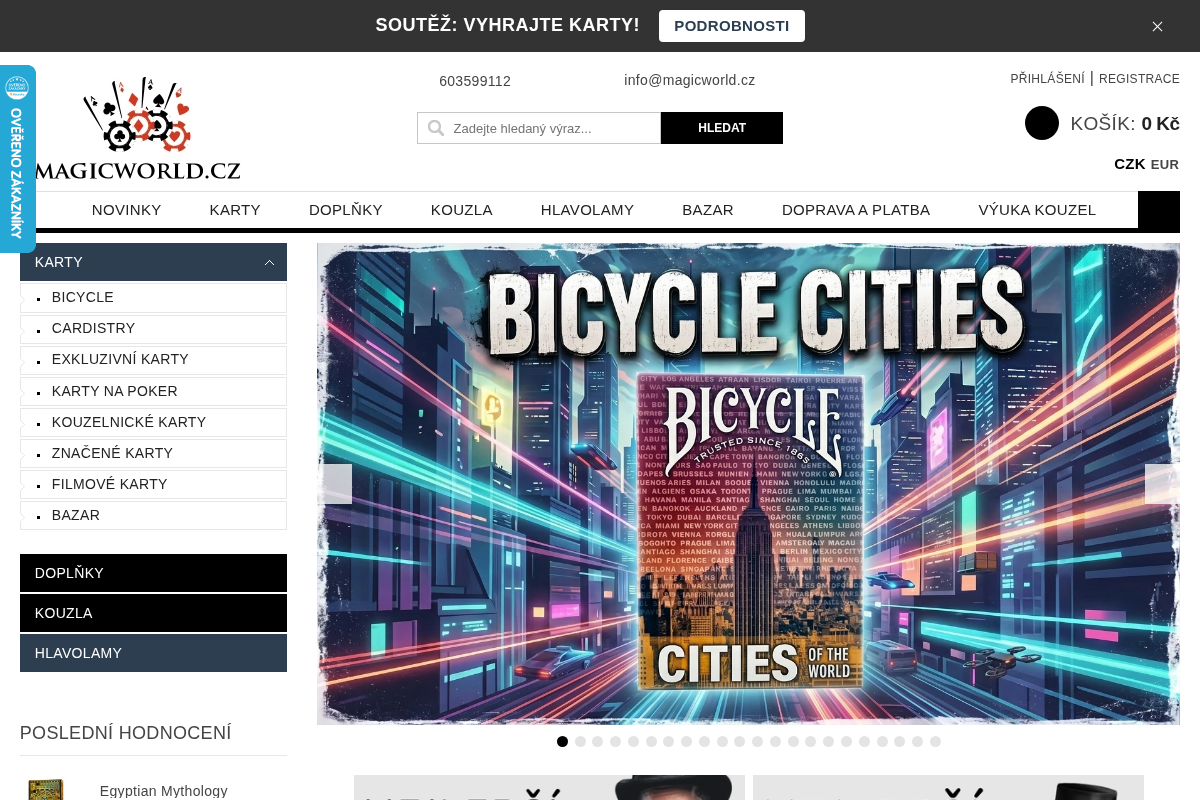
Task: Open KARTY in the top navigation bar
Action: pos(235,210)
